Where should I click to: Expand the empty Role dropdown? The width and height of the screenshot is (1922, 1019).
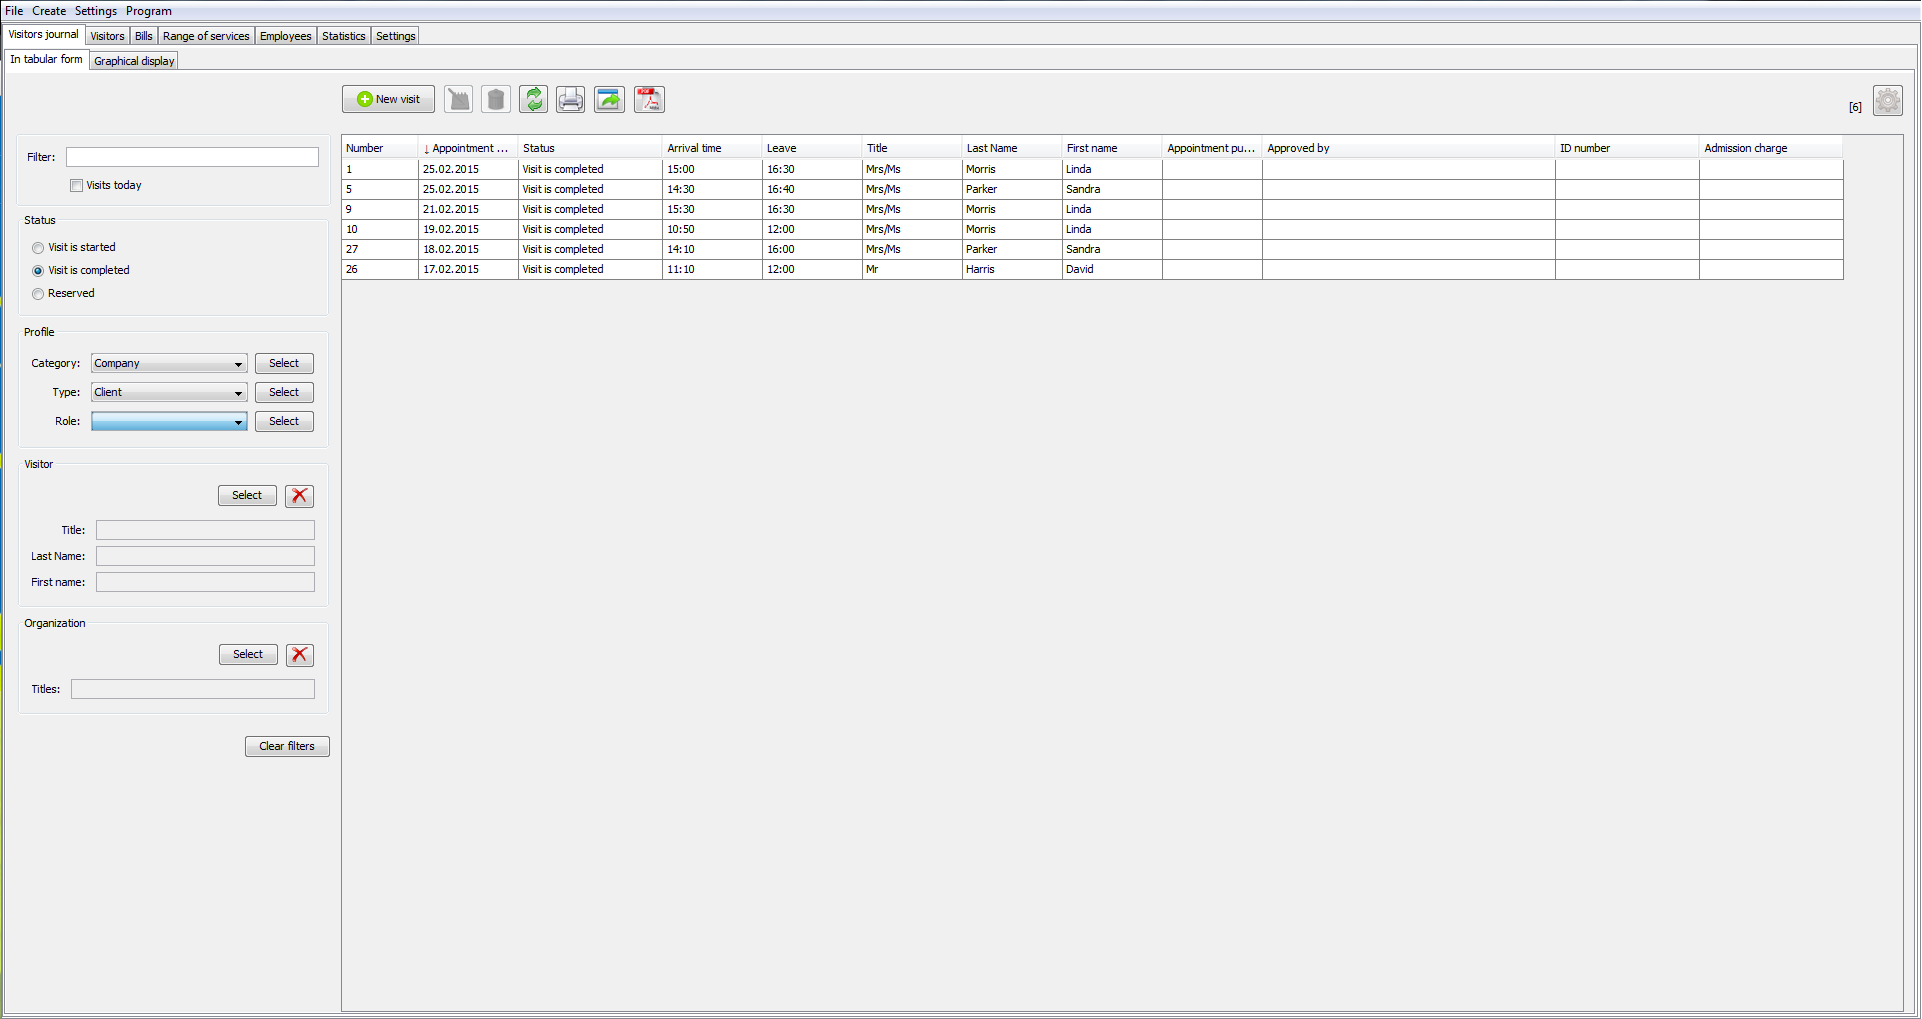(x=169, y=422)
